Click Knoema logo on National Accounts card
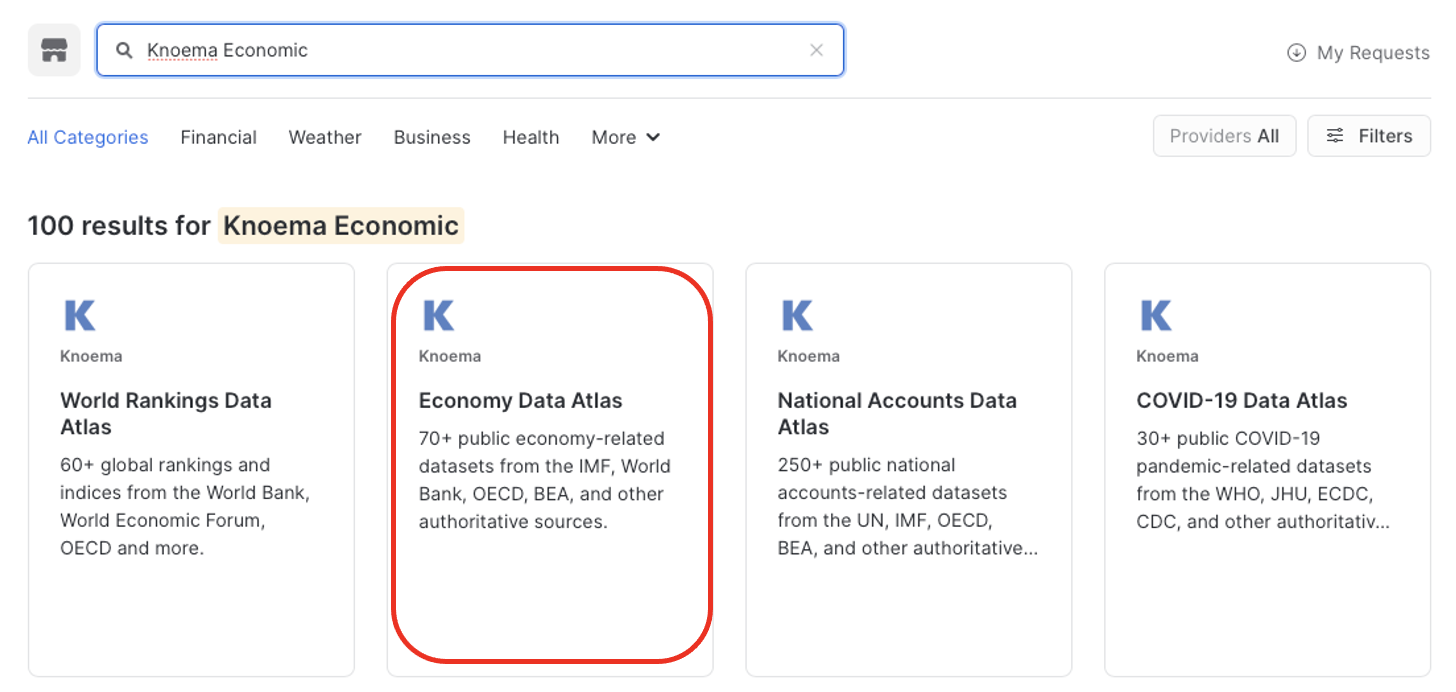Screen dimensions: 1456x692 coord(797,315)
